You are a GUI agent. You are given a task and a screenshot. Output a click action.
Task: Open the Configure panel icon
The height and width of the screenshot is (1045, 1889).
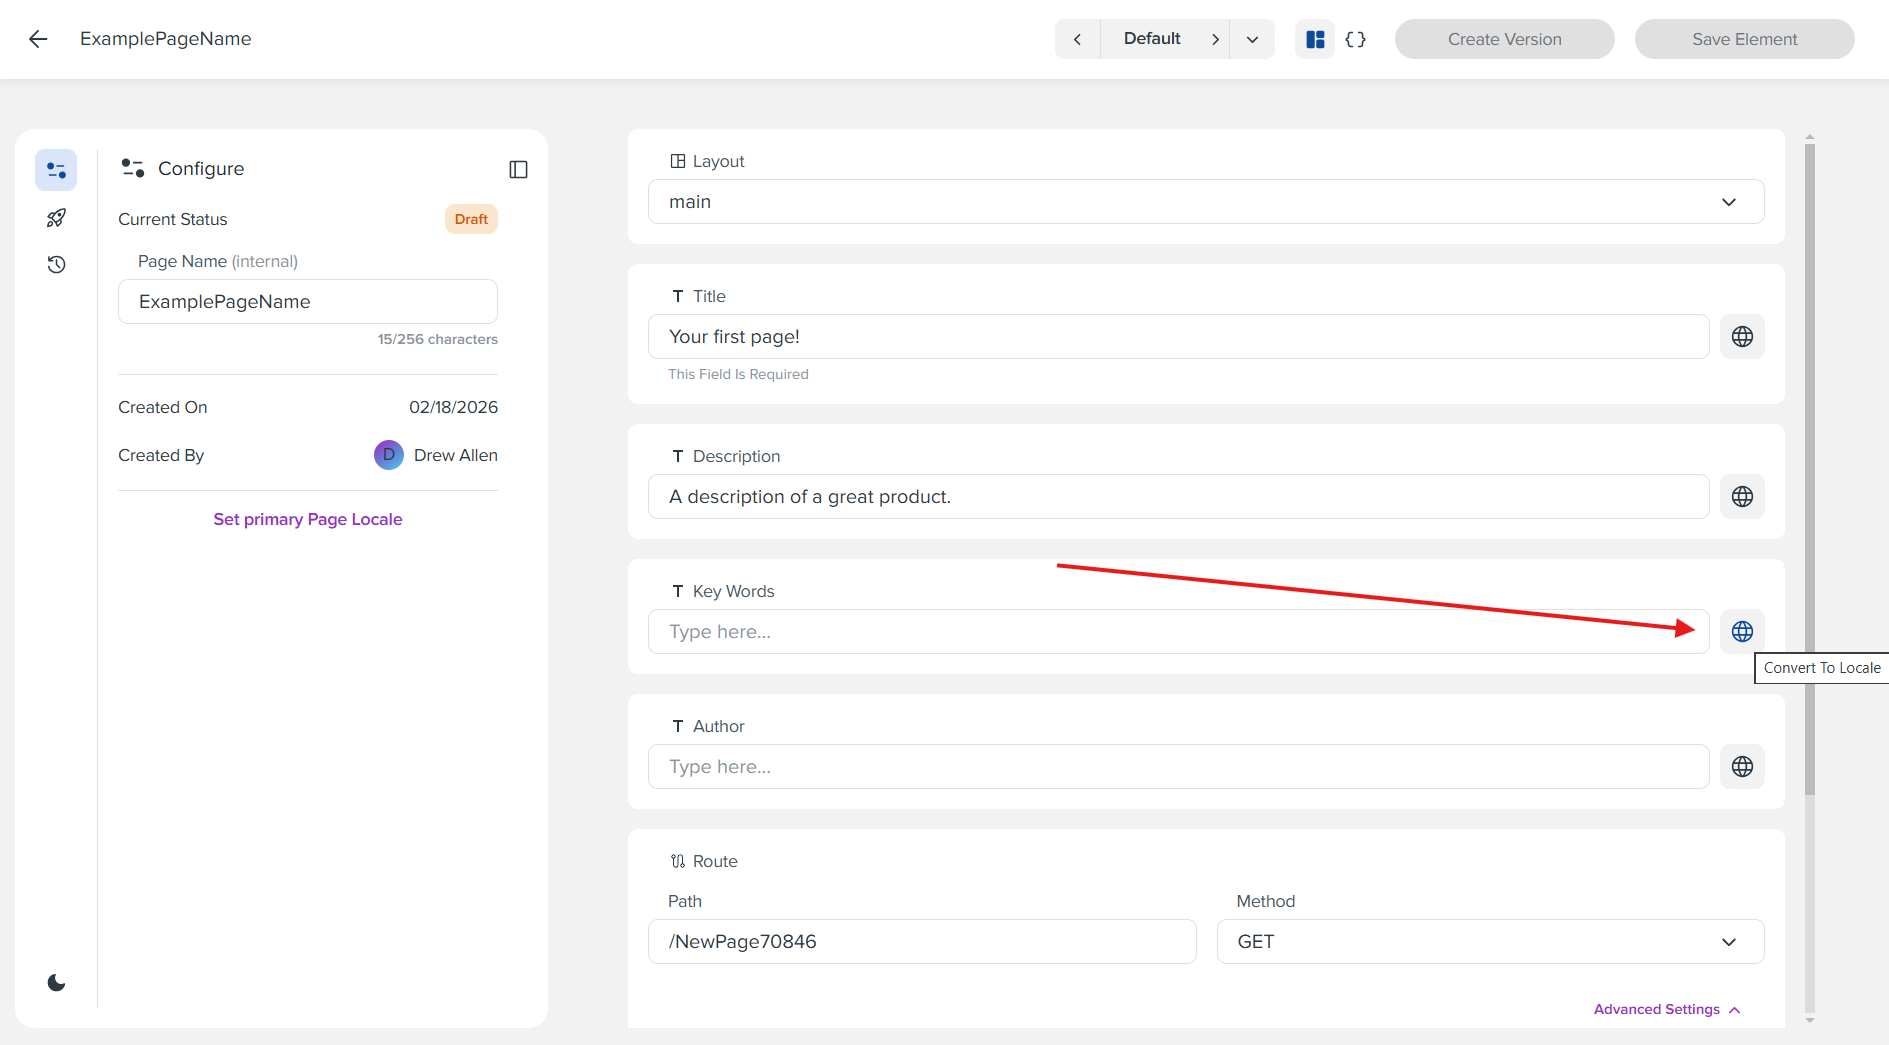point(55,169)
